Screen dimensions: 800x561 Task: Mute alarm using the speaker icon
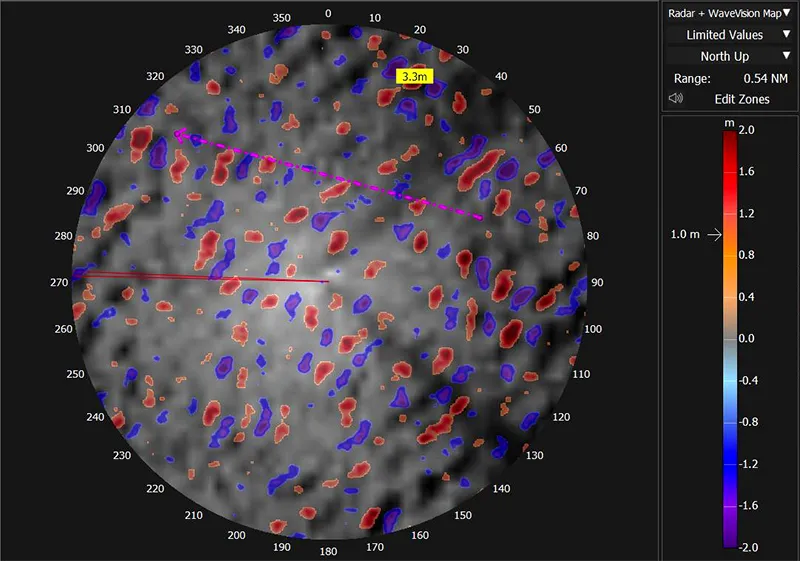(x=676, y=99)
